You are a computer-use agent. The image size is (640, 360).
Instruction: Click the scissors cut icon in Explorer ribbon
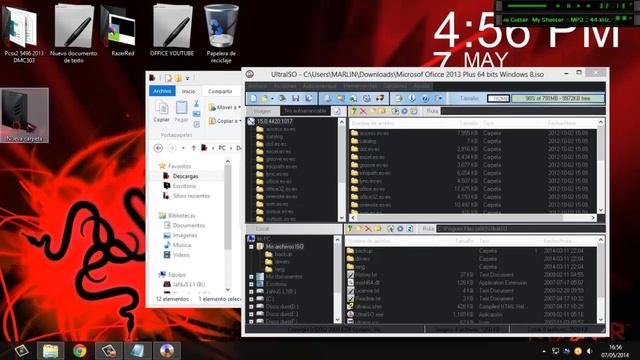pyautogui.click(x=196, y=104)
